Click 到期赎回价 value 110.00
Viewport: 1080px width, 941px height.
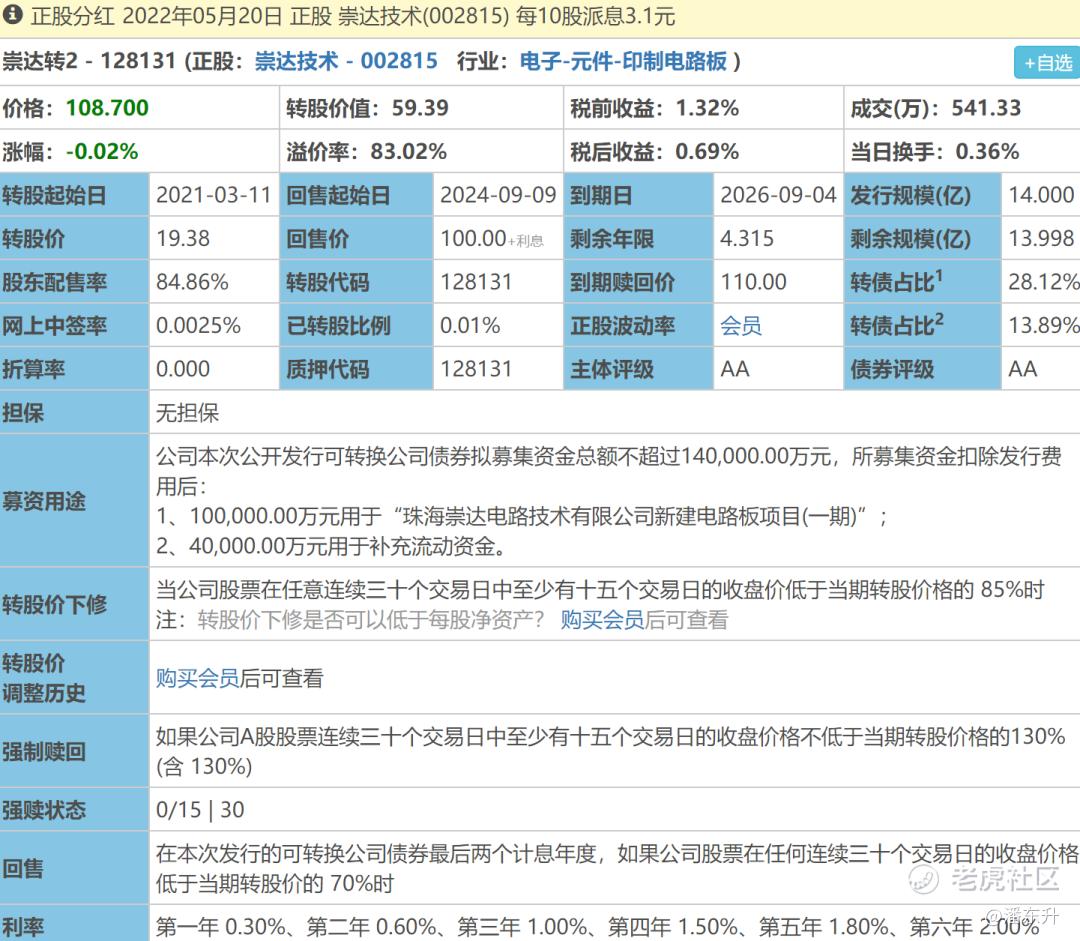click(754, 282)
